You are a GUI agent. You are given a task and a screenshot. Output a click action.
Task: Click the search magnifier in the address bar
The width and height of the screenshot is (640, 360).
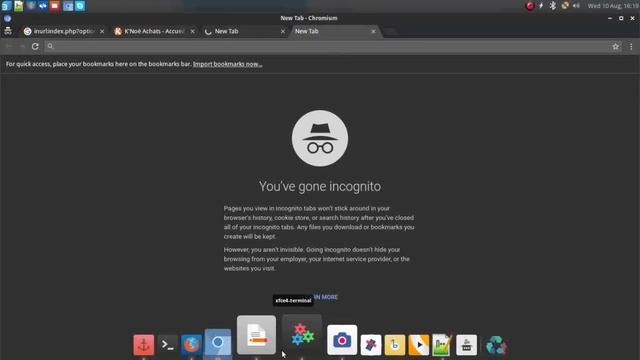[50, 47]
